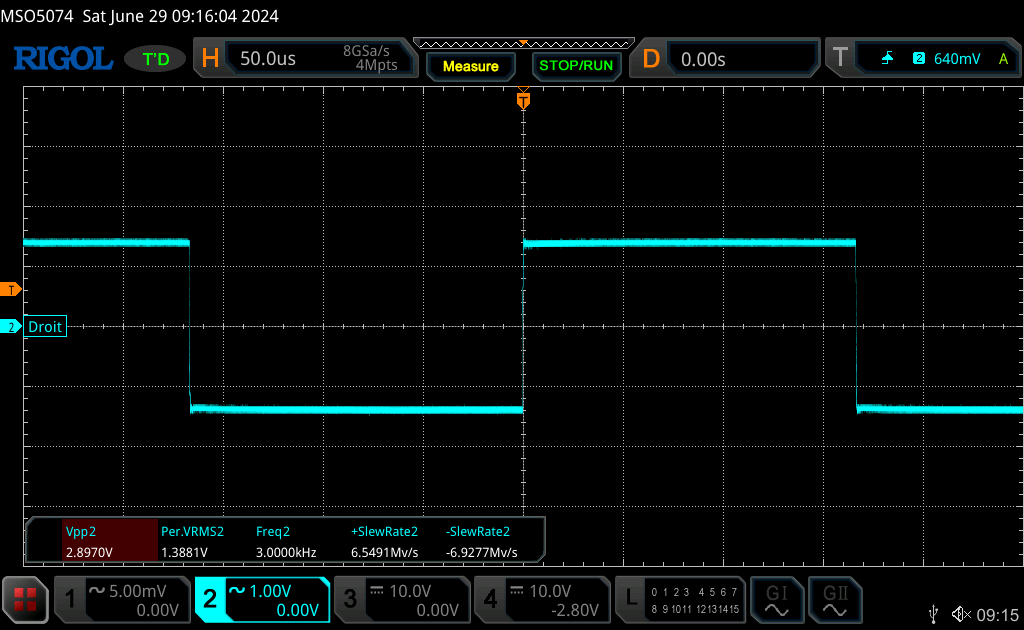
Task: Select the rising edge trigger icon
Action: tap(888, 59)
